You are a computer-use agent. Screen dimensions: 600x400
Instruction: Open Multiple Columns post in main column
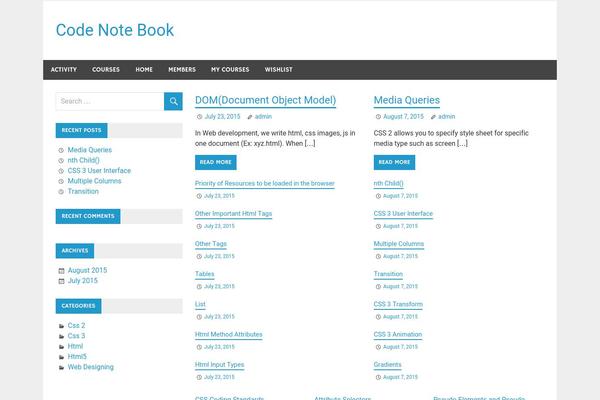pyautogui.click(x=399, y=244)
